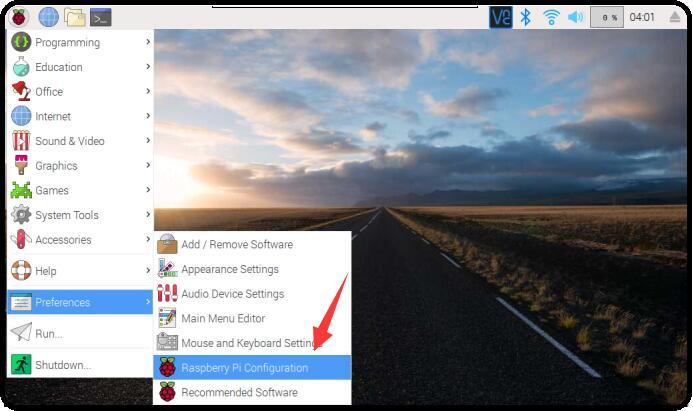Select the Help label in main menu
693x411 pixels.
click(46, 271)
